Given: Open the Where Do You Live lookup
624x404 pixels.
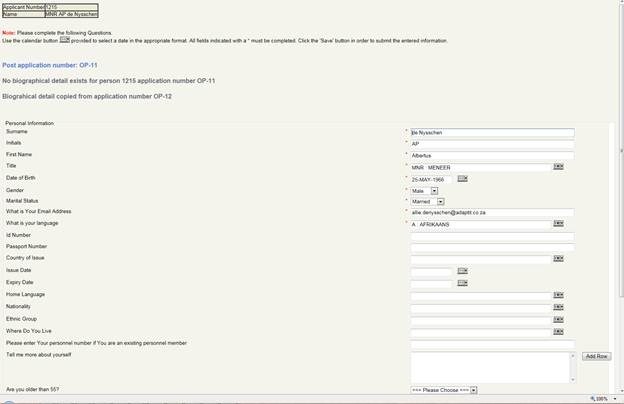Looking at the screenshot, I should (x=558, y=331).
